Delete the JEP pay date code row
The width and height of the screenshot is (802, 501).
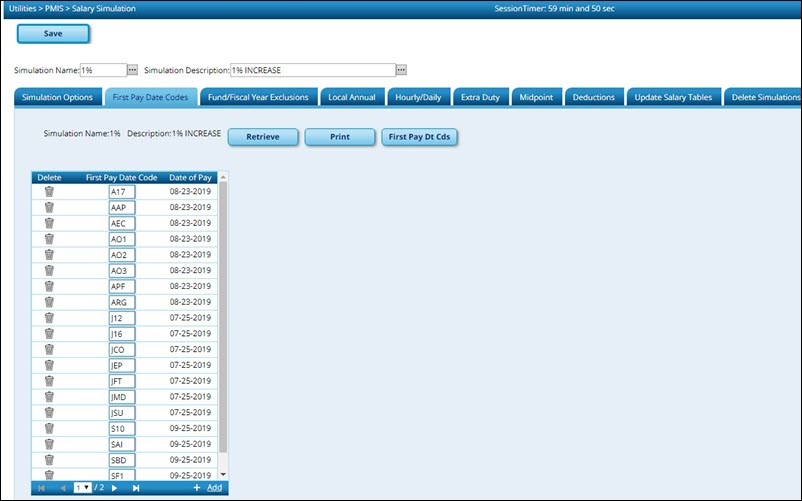tap(49, 366)
